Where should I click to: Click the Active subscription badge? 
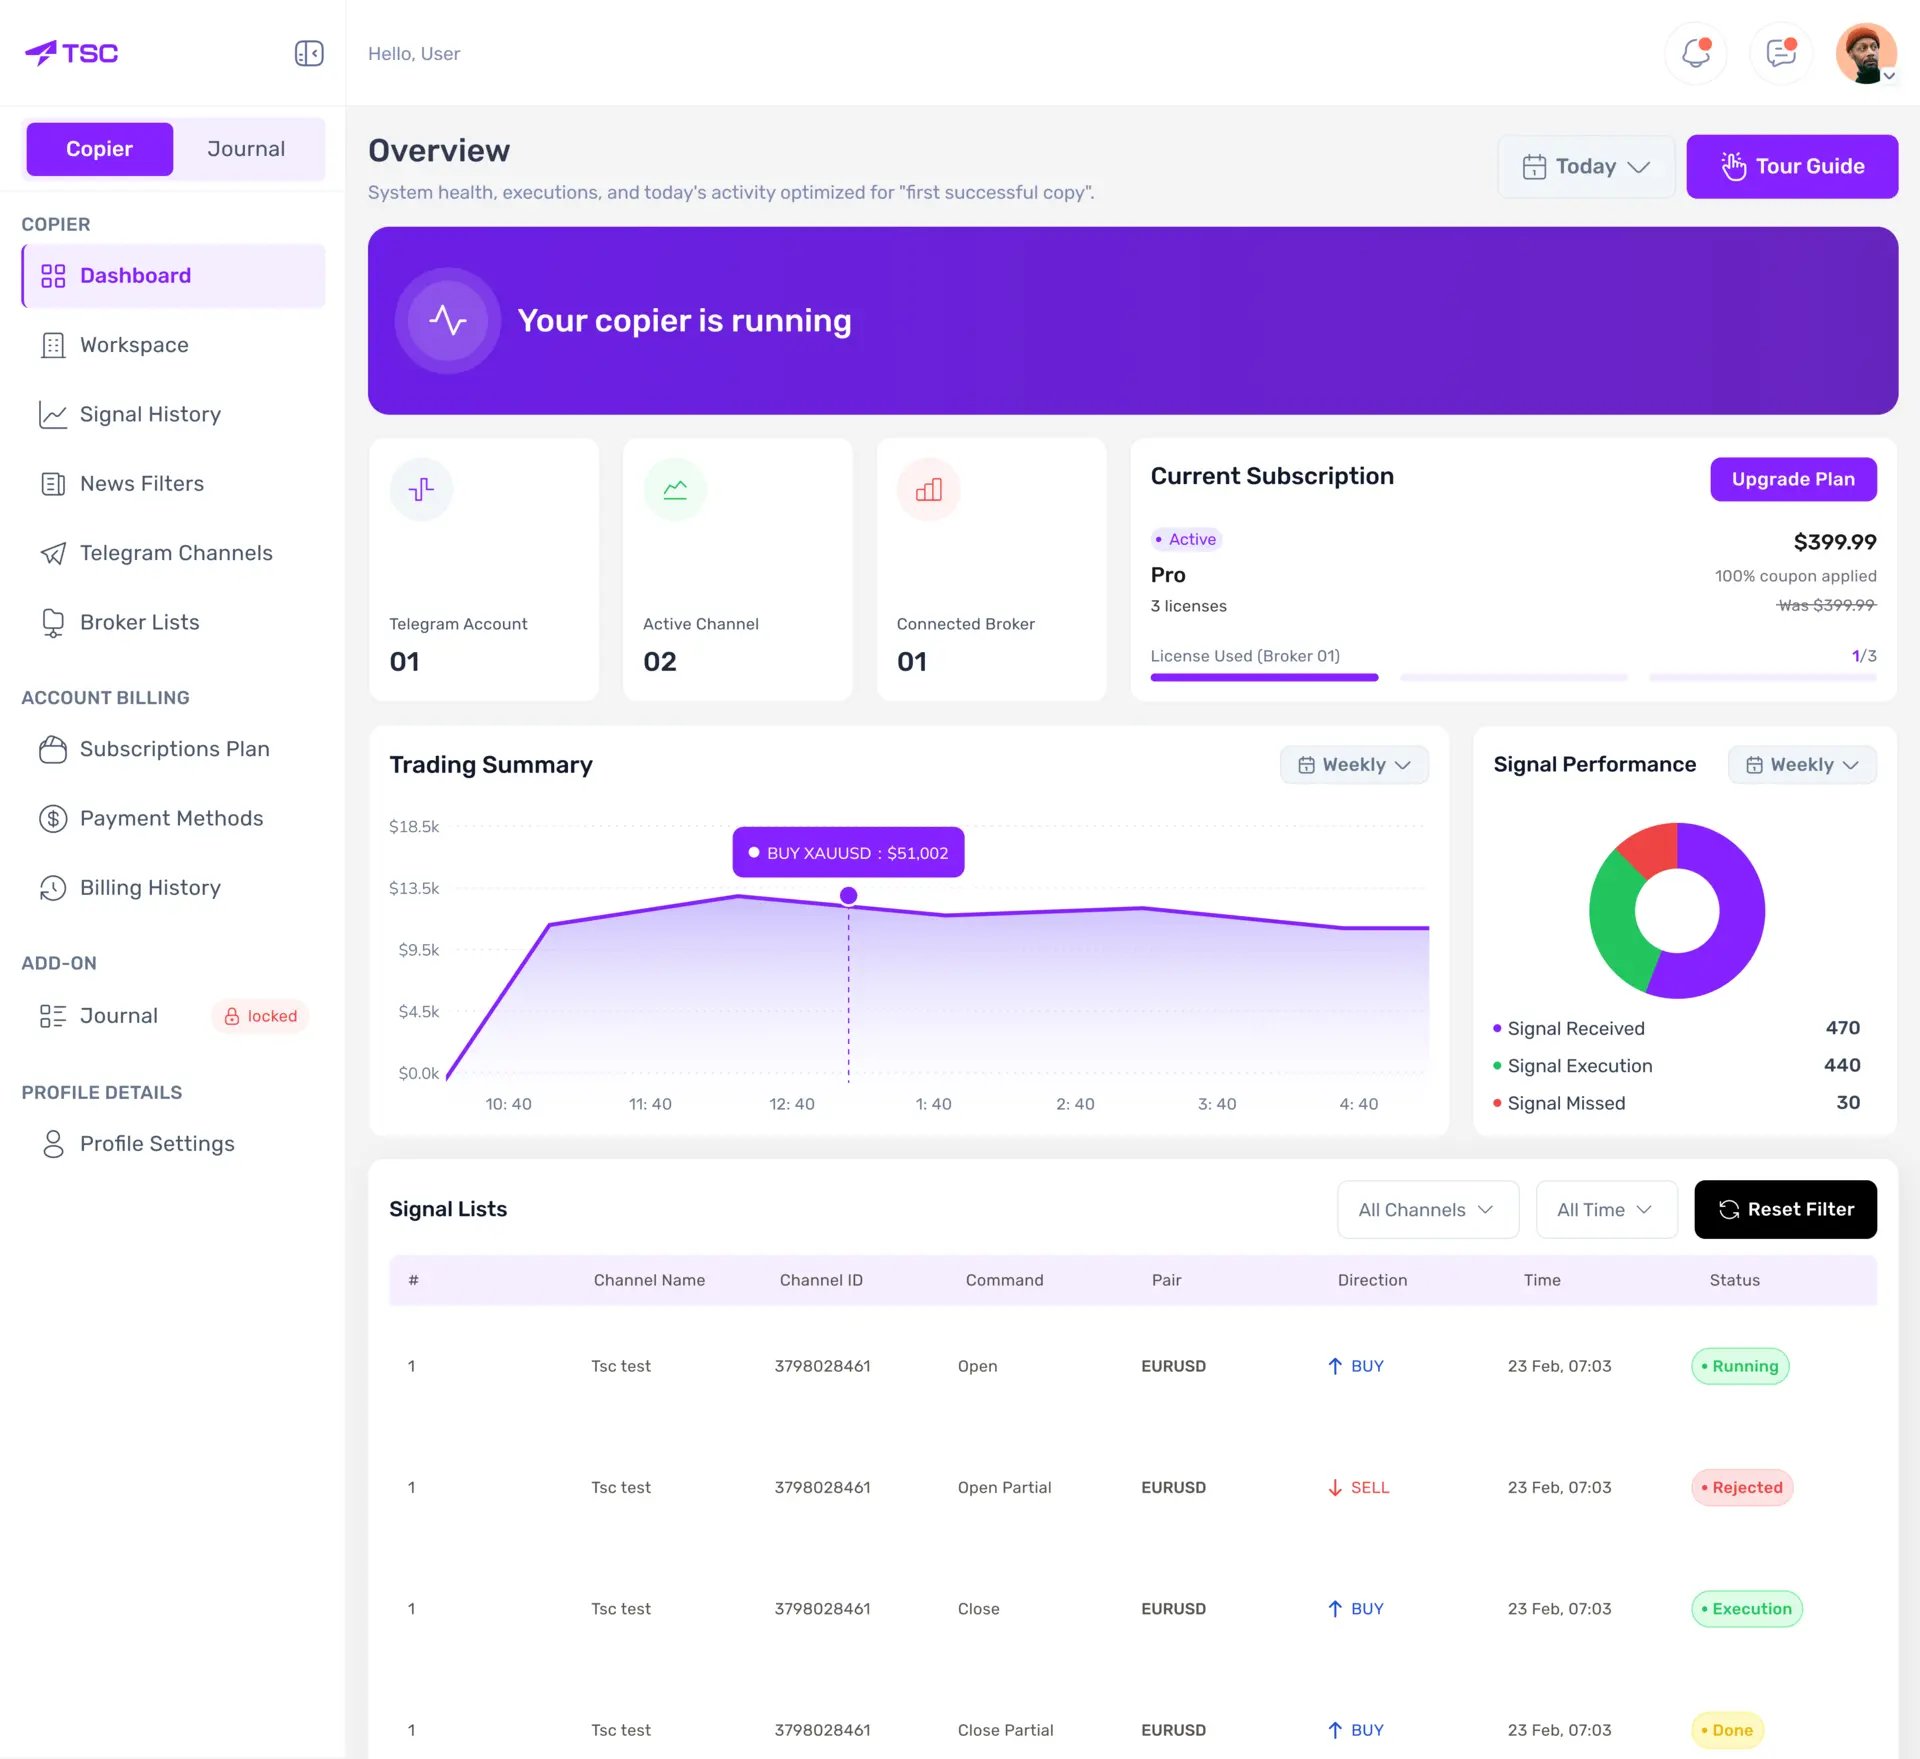pos(1186,539)
